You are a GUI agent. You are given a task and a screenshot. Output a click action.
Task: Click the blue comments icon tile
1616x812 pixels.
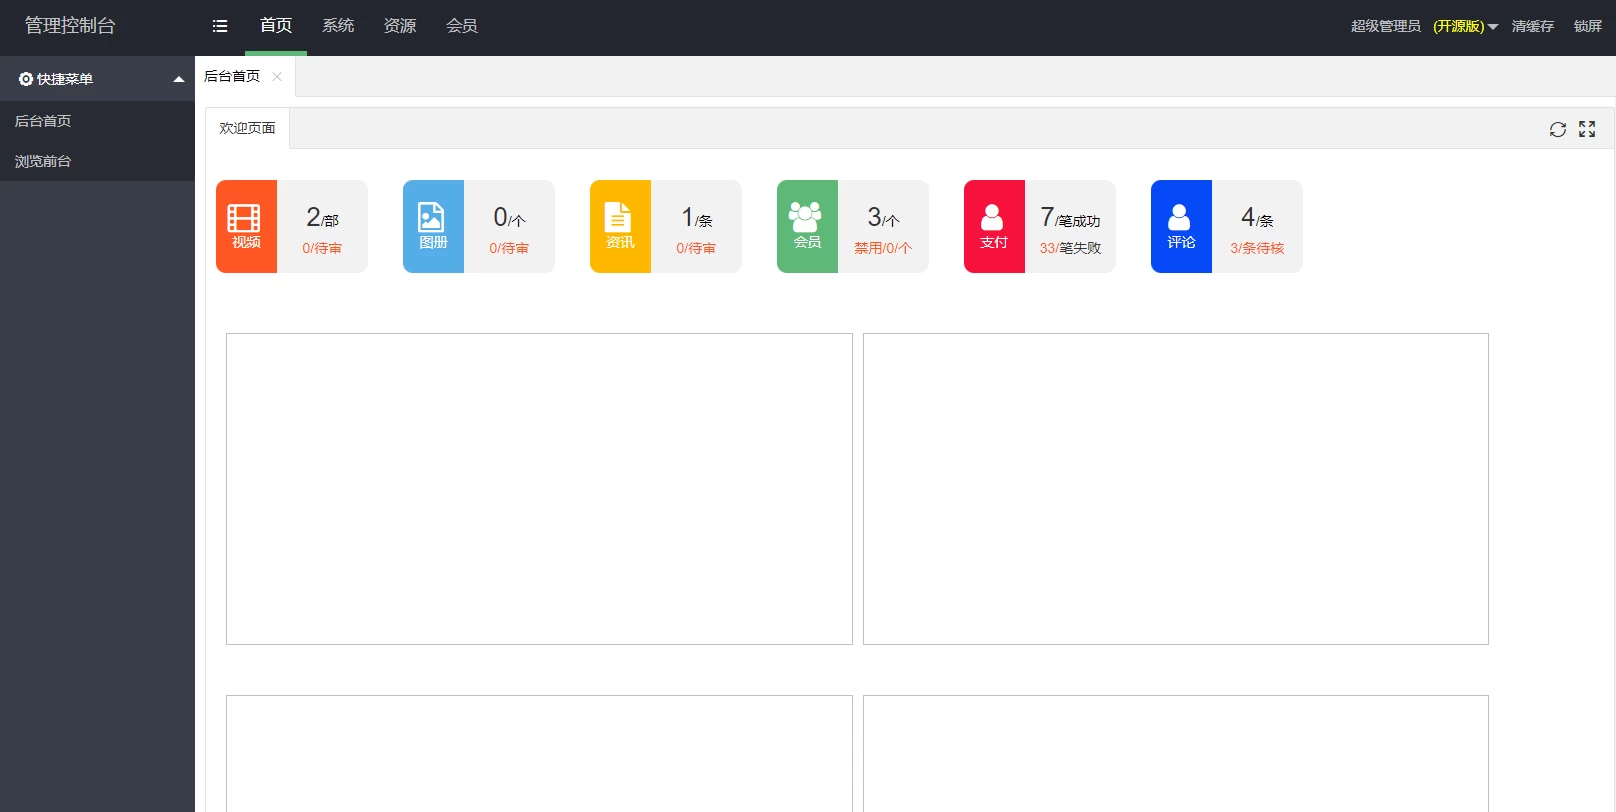[x=1181, y=226]
